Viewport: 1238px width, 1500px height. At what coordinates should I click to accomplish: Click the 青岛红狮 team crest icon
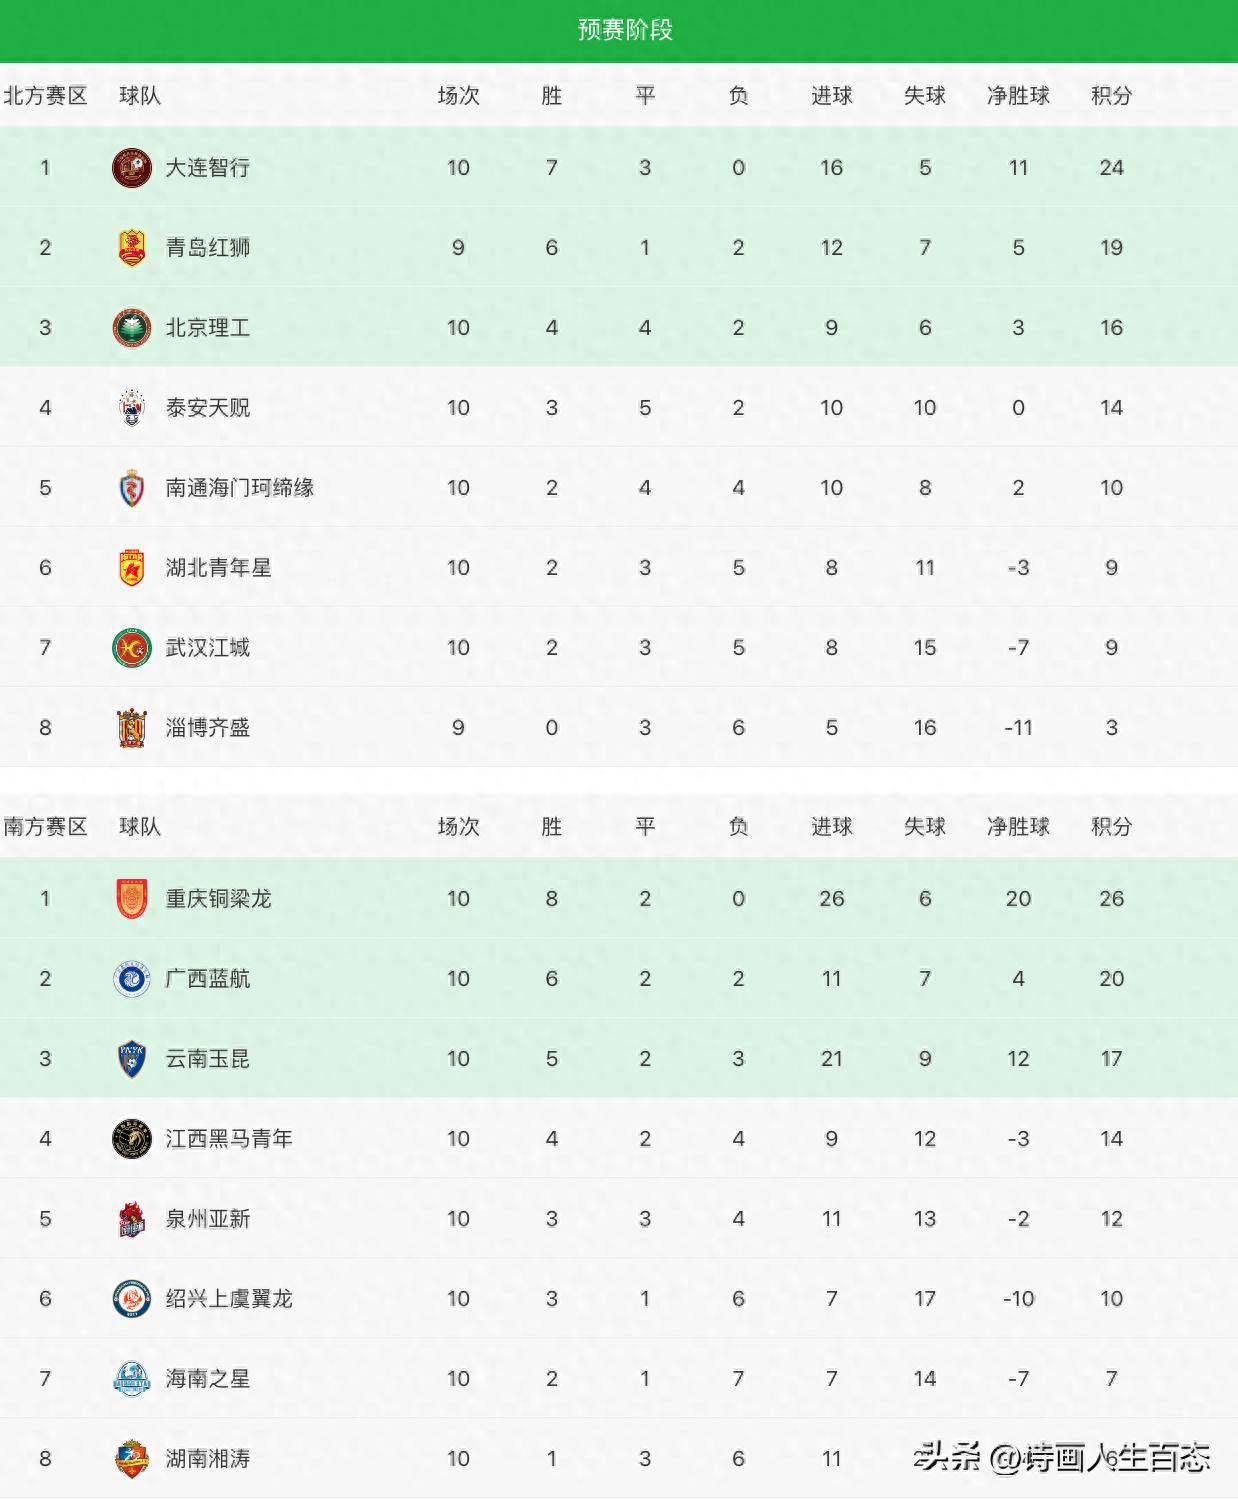[132, 248]
